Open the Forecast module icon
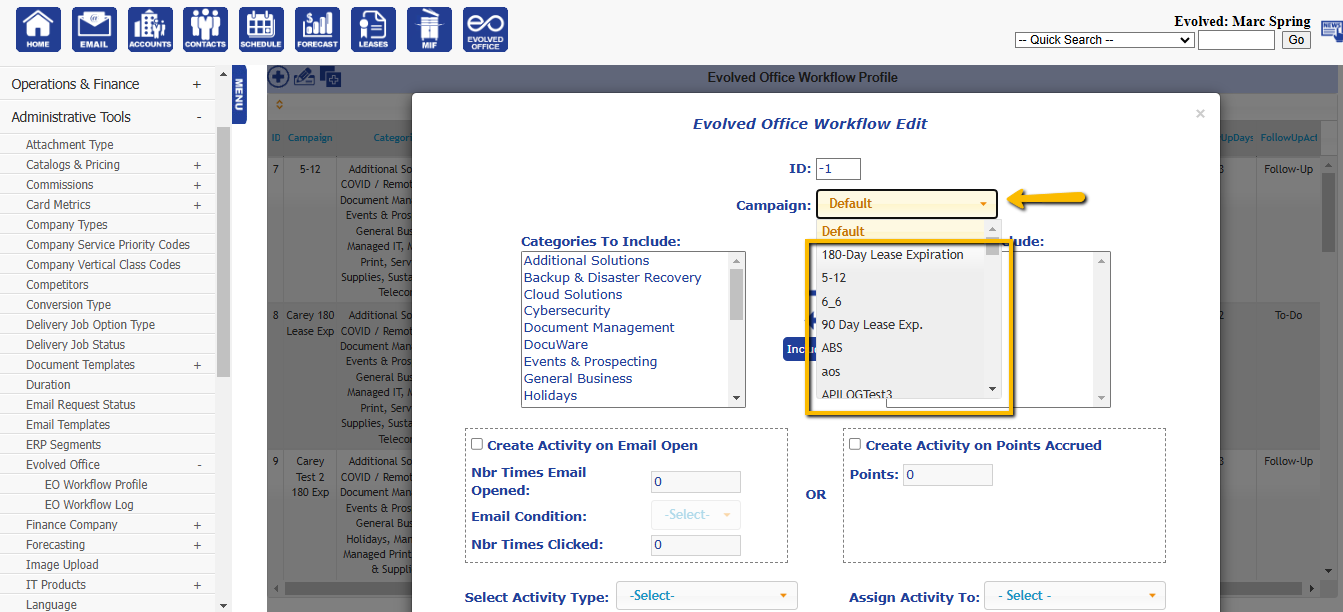 point(317,29)
